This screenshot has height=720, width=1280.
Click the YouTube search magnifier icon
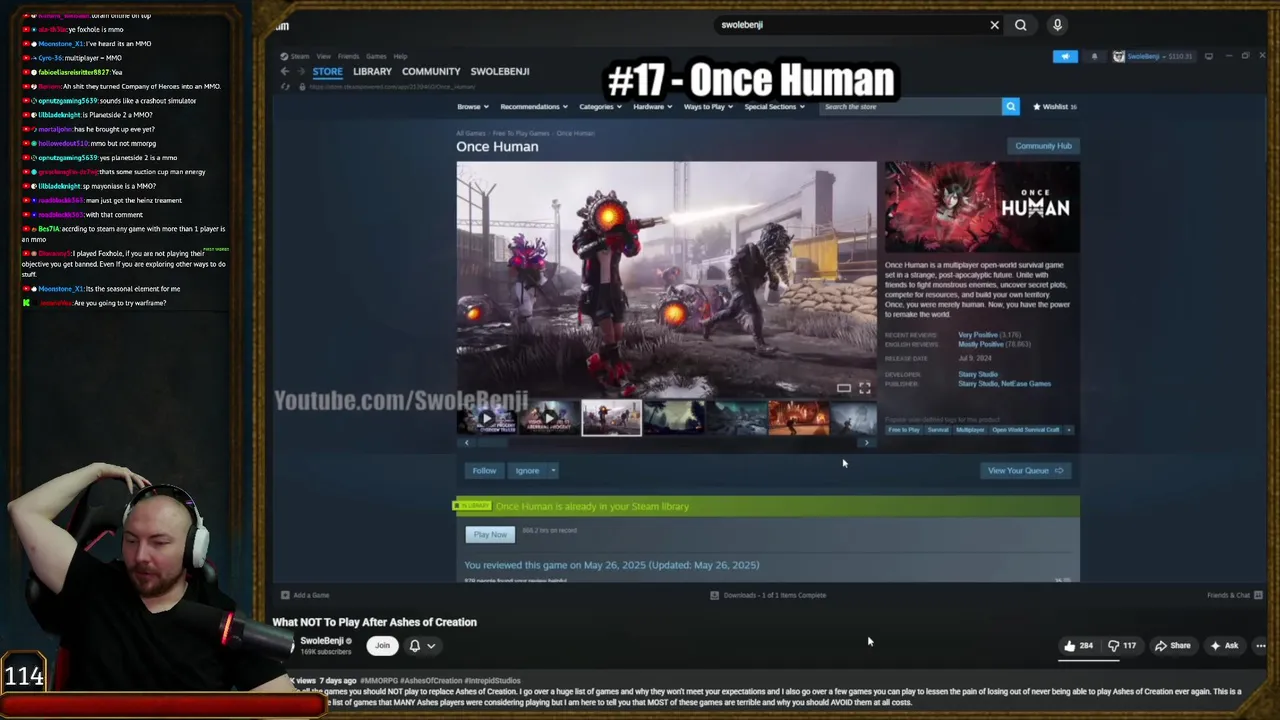click(x=1020, y=25)
